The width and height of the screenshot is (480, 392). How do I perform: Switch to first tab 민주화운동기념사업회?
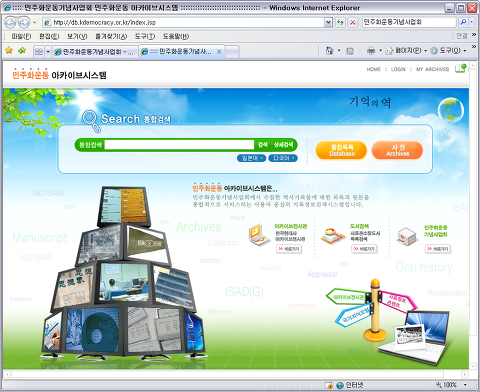[x=95, y=52]
